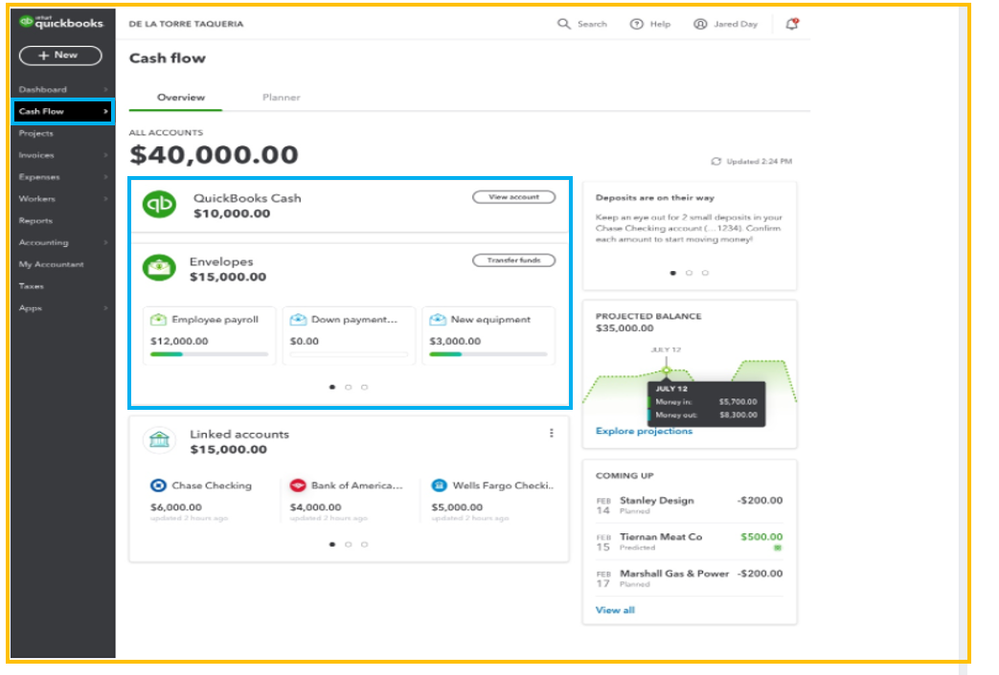Click the Transfer funds button
This screenshot has width=999, height=675.
point(514,260)
